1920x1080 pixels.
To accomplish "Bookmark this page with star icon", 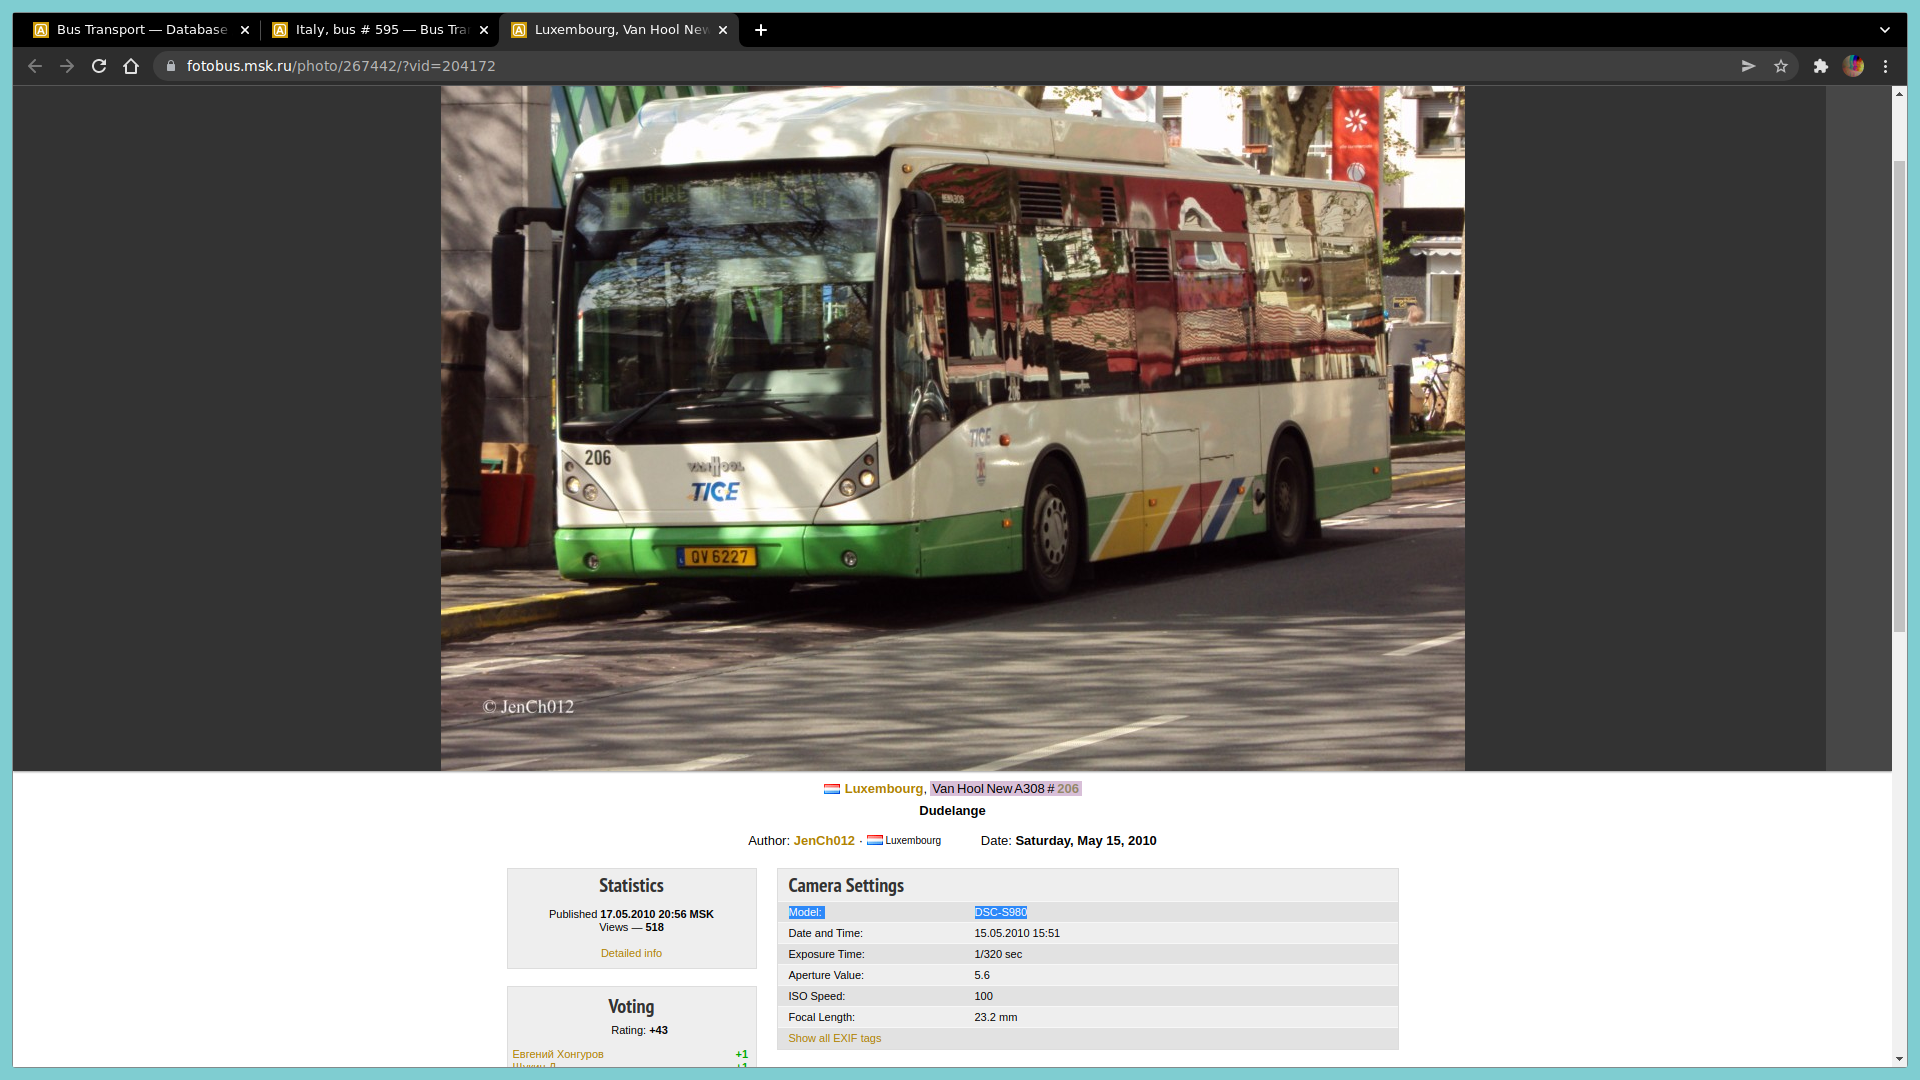I will tap(1781, 66).
